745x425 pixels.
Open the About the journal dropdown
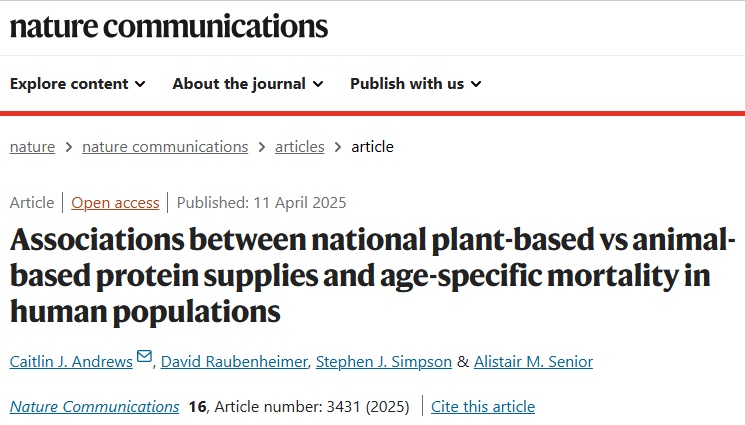[248, 84]
